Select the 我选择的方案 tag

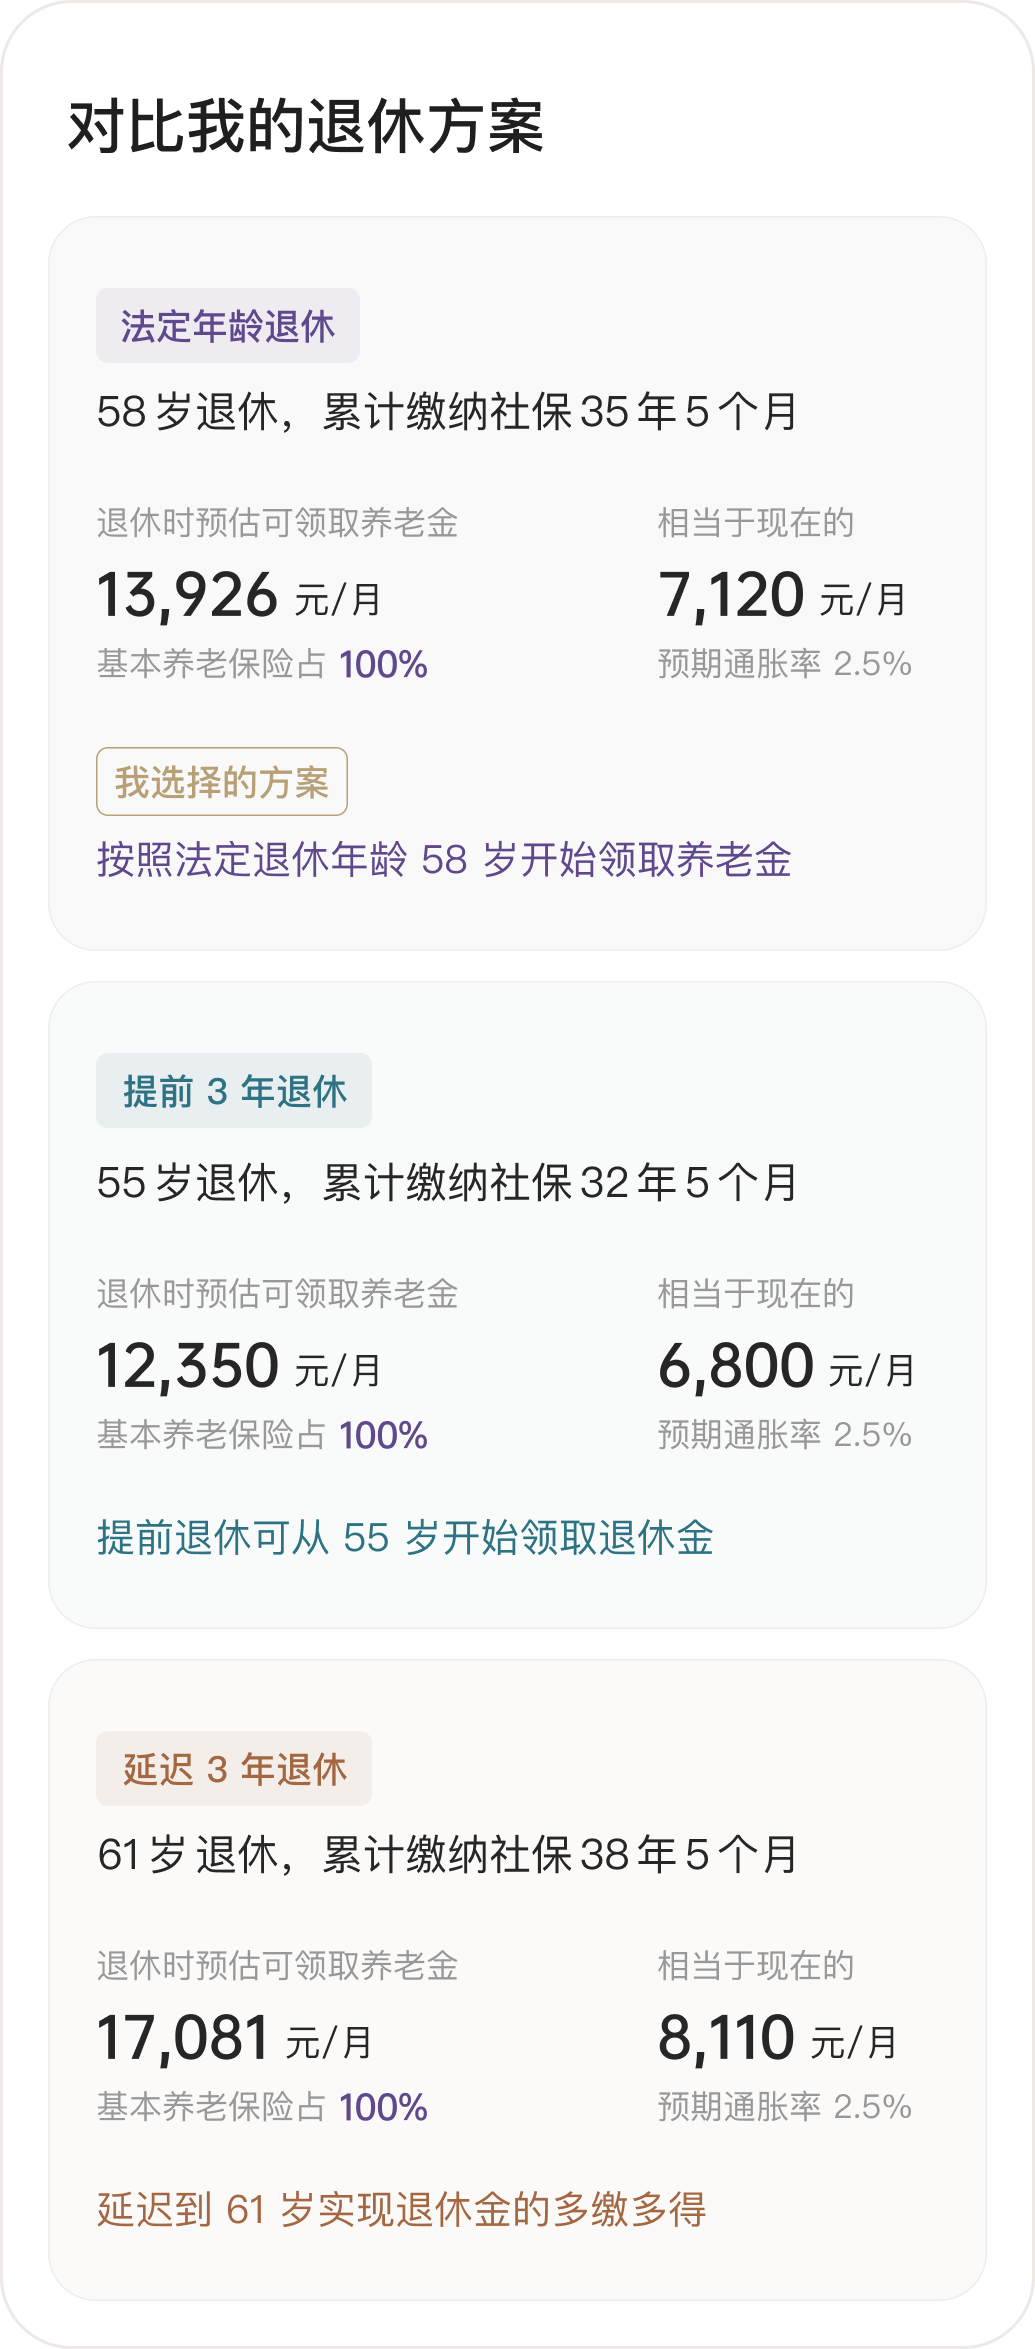(x=221, y=782)
